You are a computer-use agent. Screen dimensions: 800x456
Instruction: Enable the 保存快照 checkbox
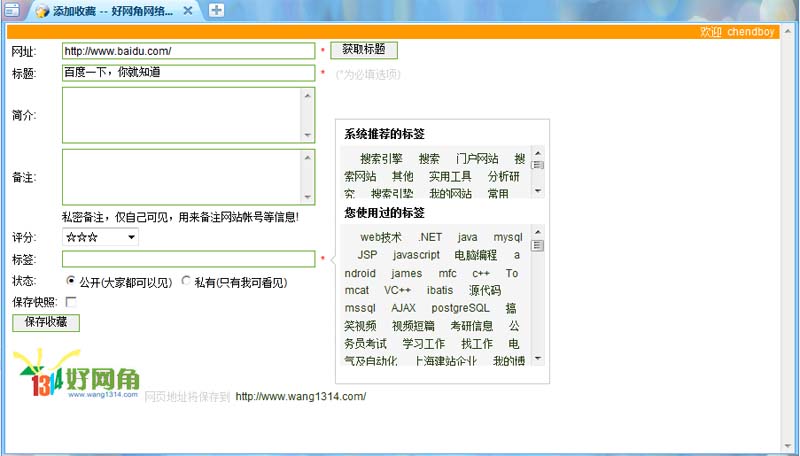70,301
